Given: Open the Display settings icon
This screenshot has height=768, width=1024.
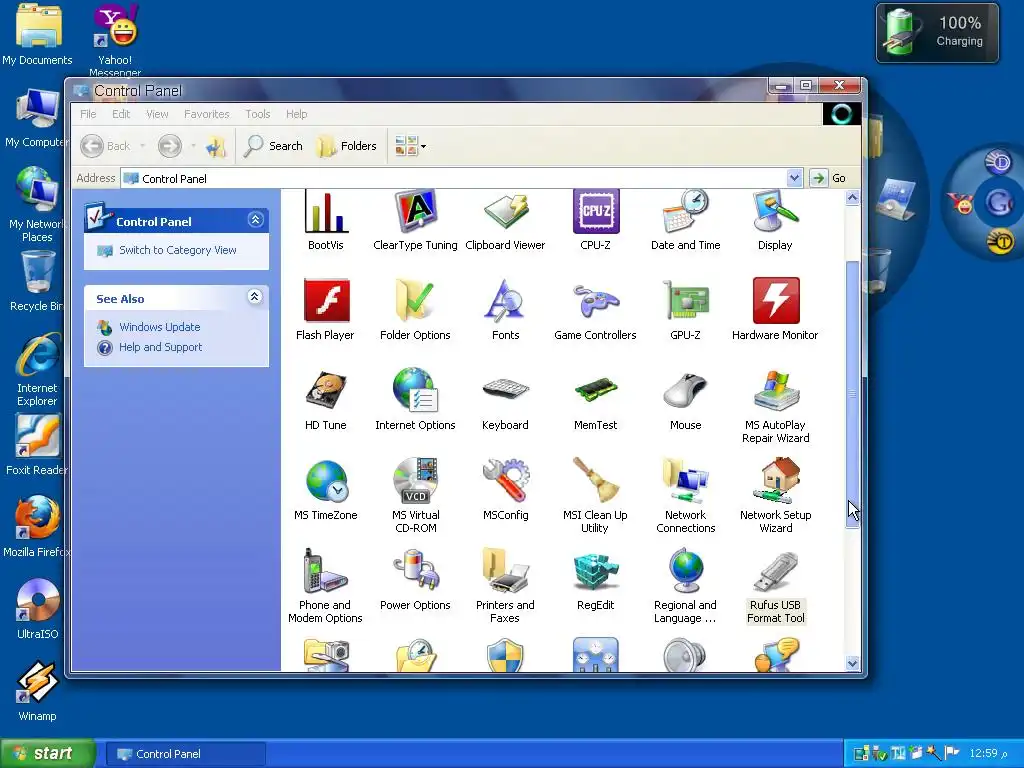Looking at the screenshot, I should (775, 221).
